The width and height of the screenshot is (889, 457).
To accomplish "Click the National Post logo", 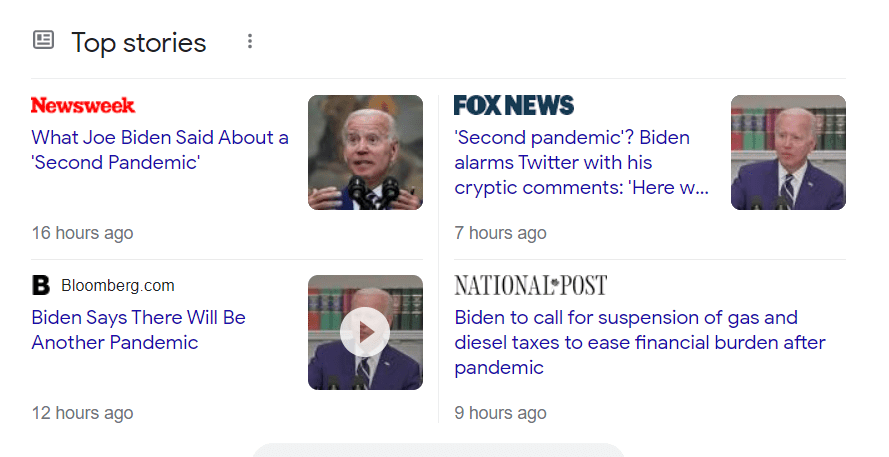I will tap(530, 286).
